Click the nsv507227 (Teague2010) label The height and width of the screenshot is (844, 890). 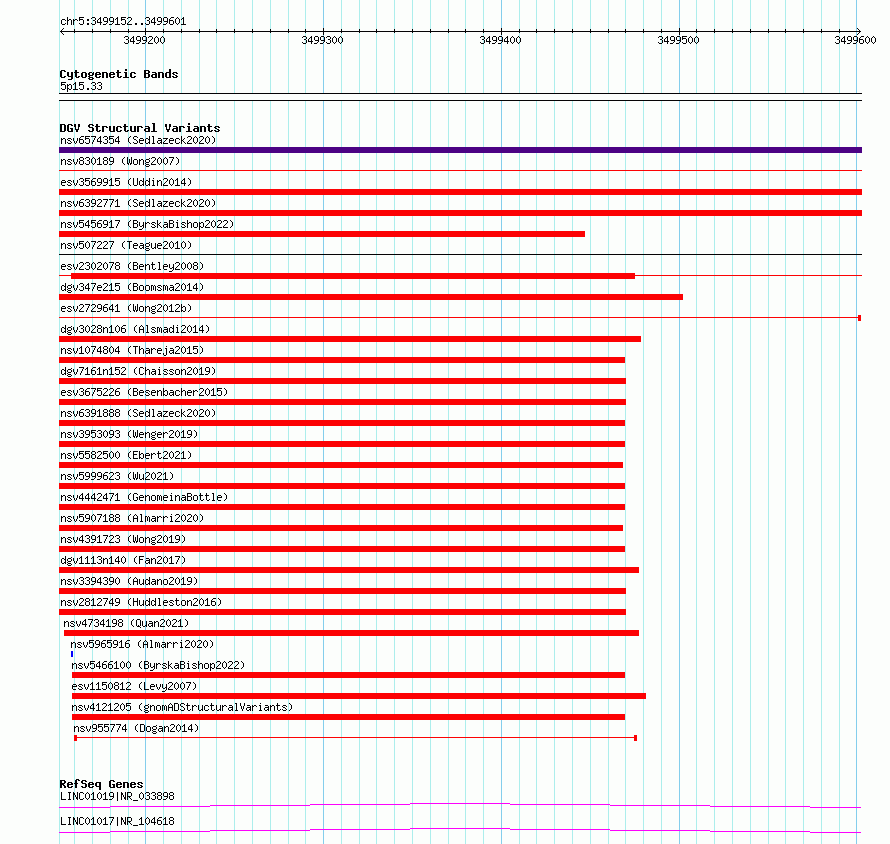126,245
